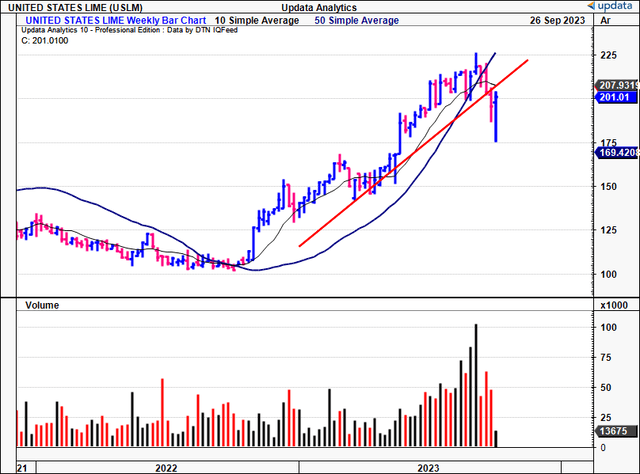
Task: Click the 'Updata Analytics' header text
Action: pos(319,7)
